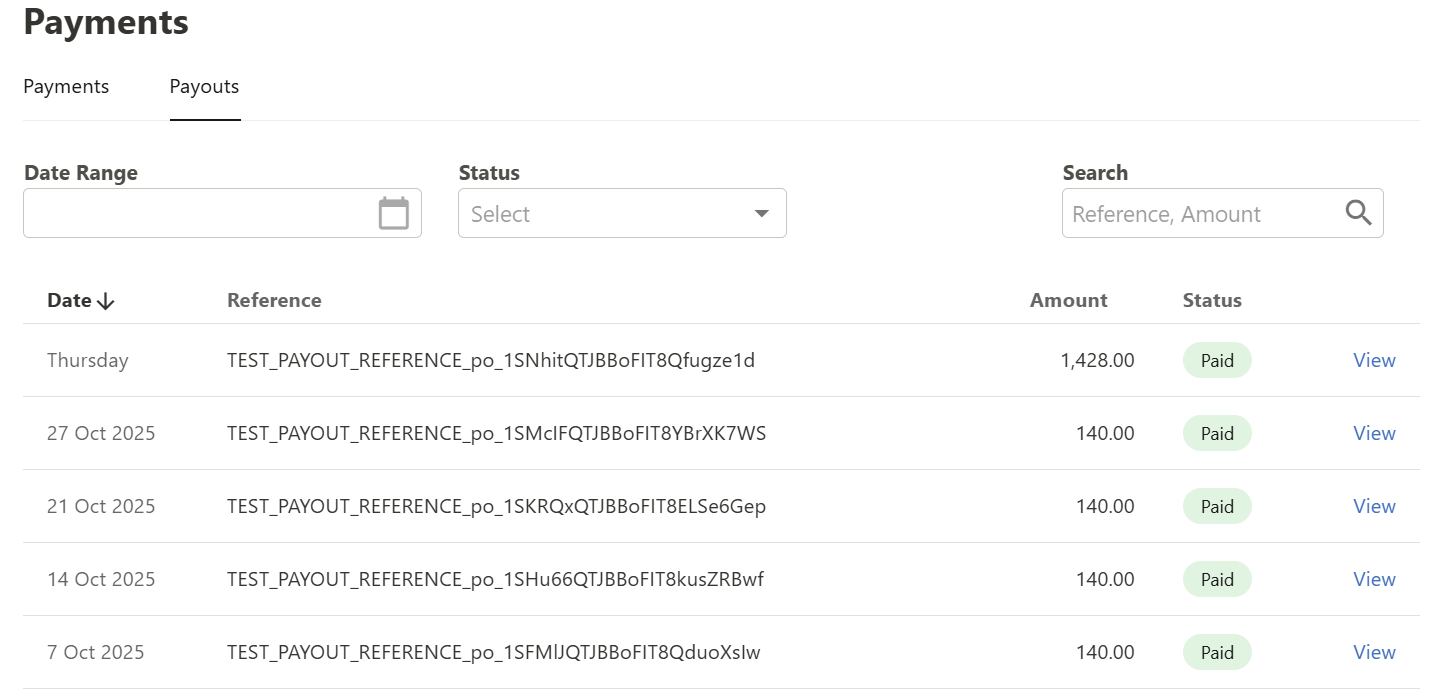Click View for 14 Oct 2025 payout
The height and width of the screenshot is (691, 1435).
1374,580
